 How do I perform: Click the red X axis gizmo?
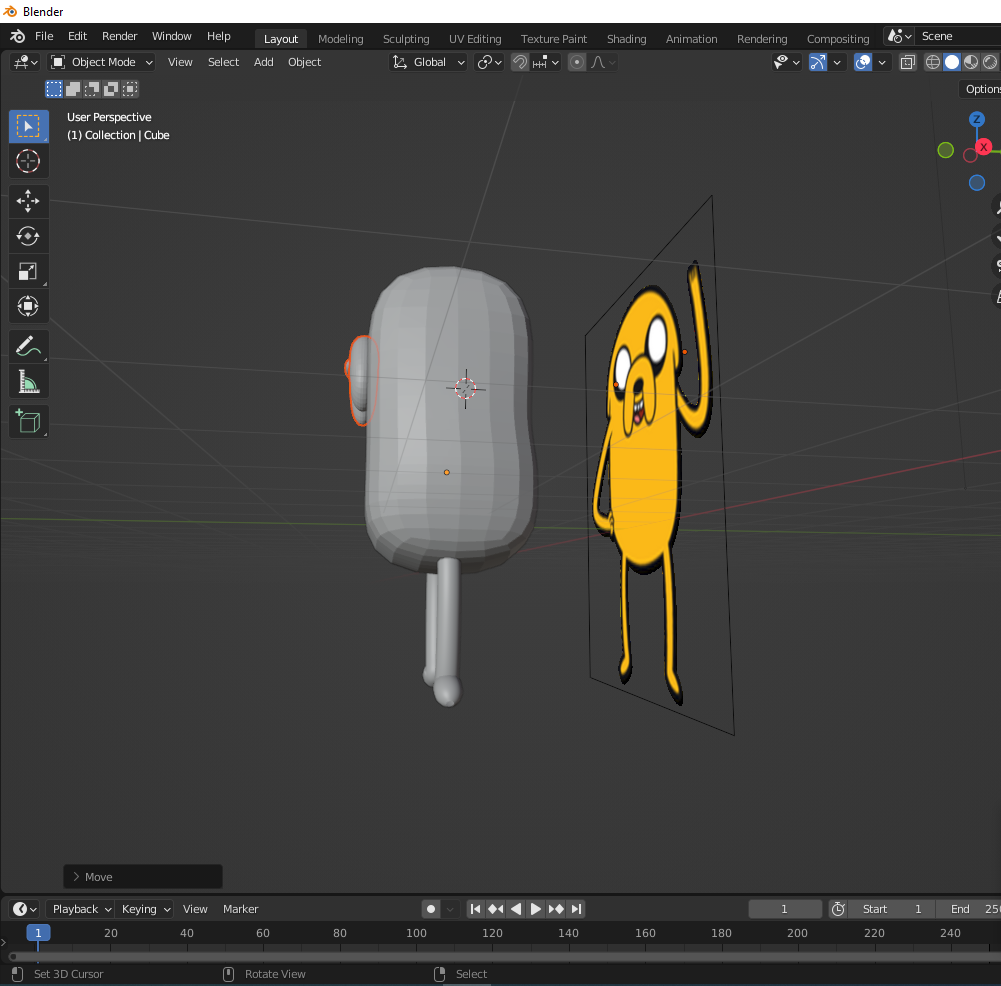[x=984, y=147]
